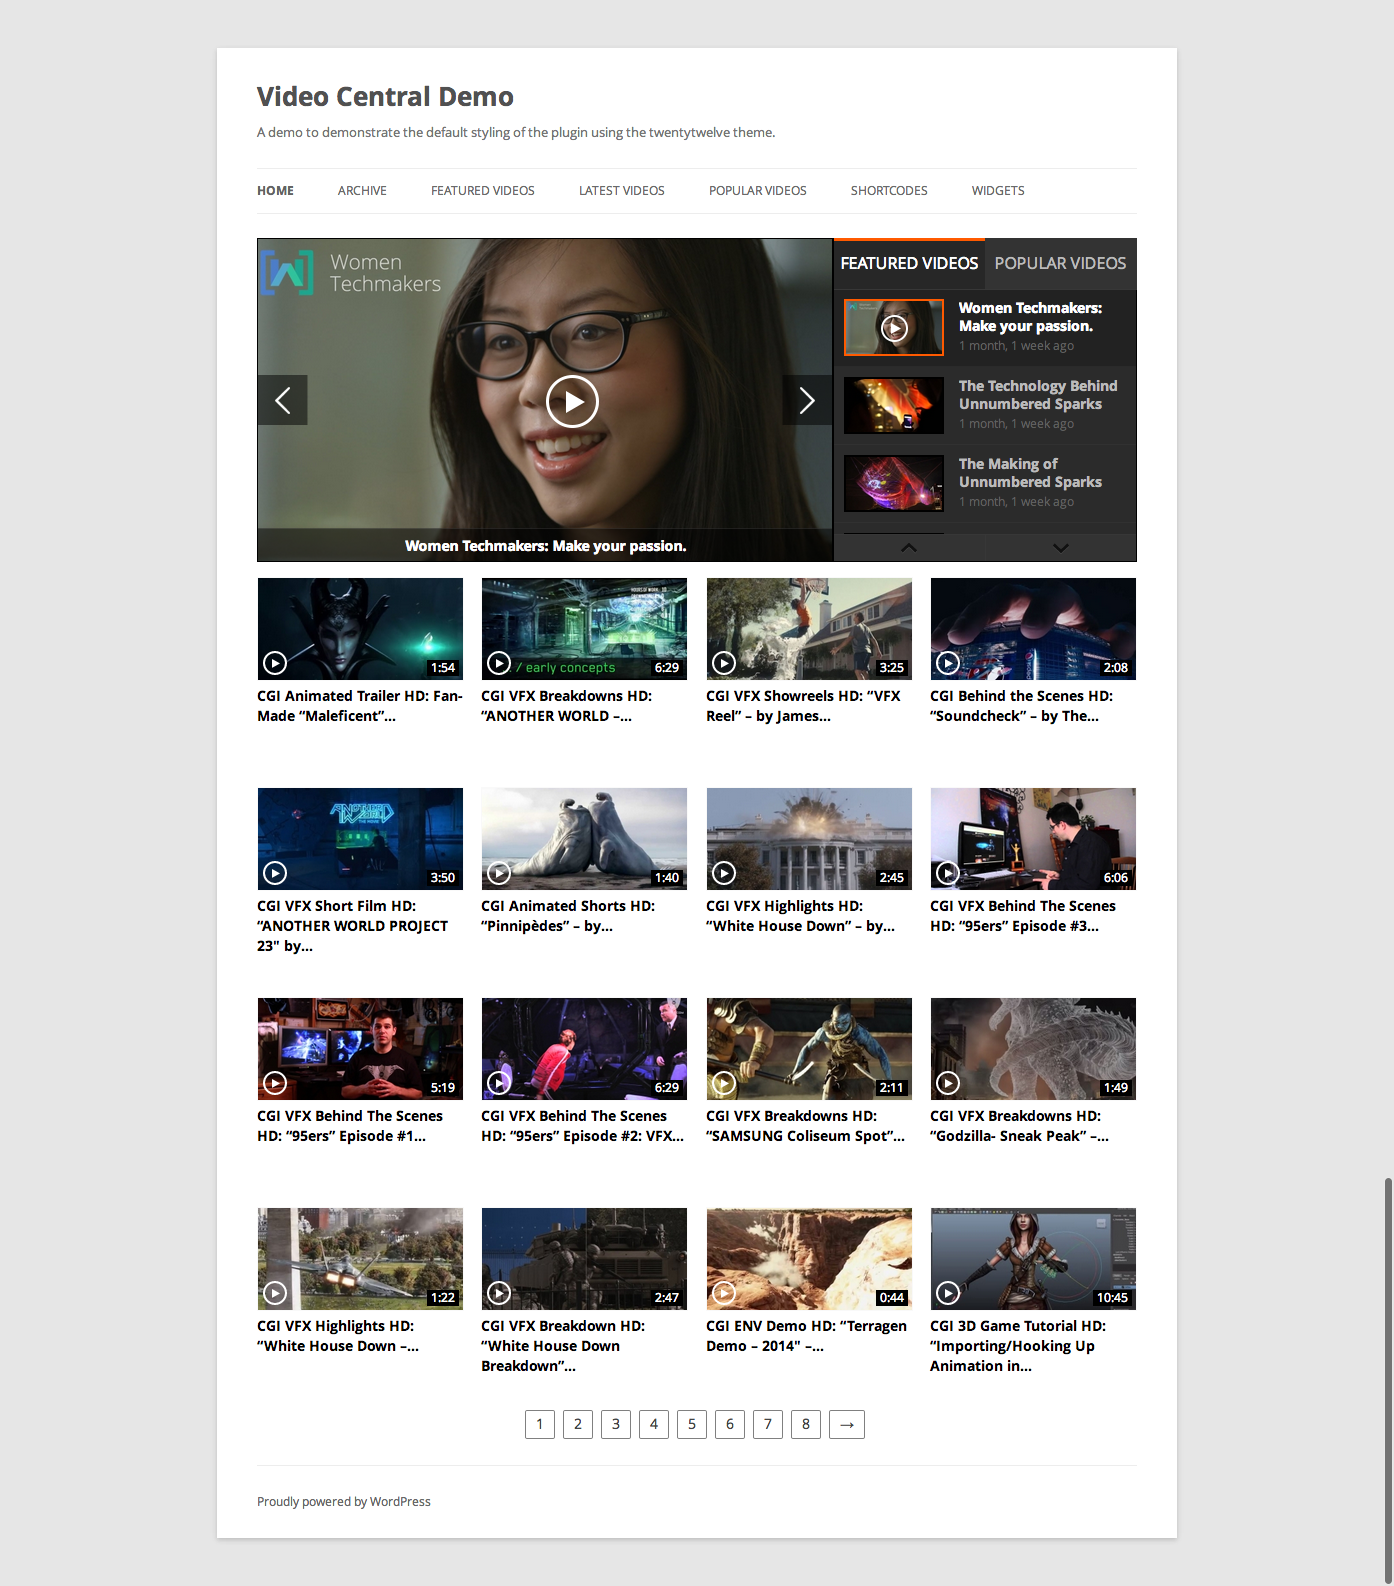Play icon on White House Down 2:45 thumbnail
This screenshot has height=1586, width=1394.
(x=724, y=873)
